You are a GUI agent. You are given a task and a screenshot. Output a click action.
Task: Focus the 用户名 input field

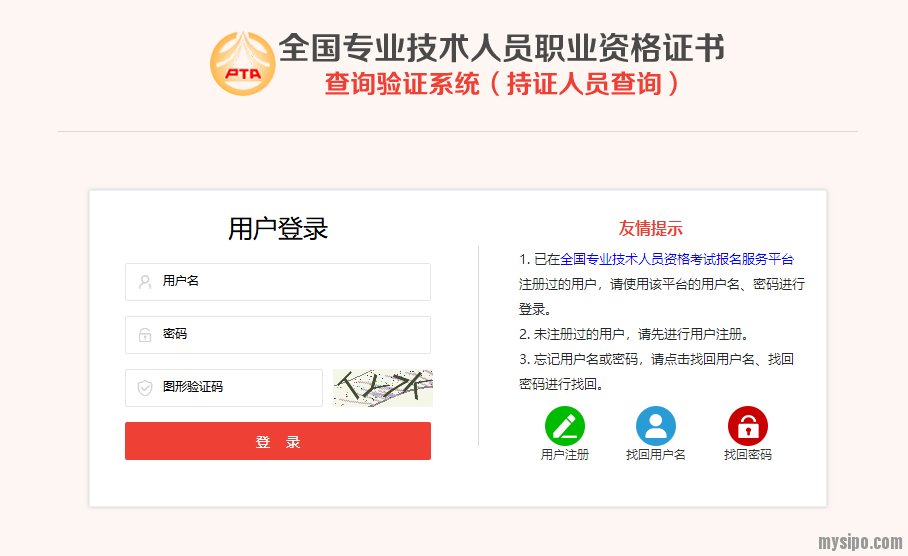tap(278, 282)
